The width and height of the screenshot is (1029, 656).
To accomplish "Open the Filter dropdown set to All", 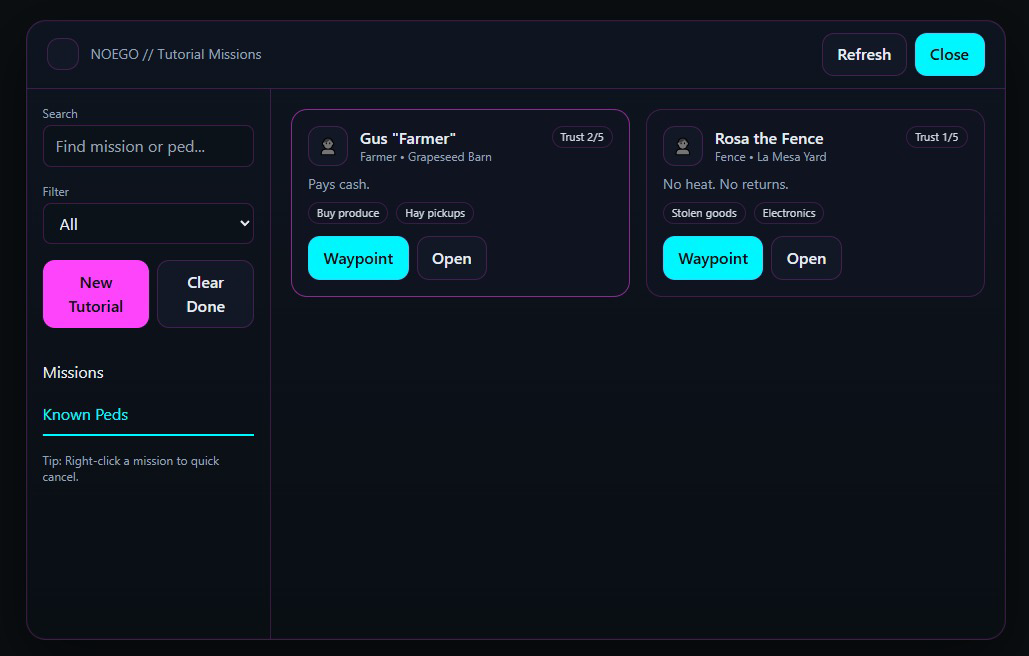I will (x=148, y=224).
